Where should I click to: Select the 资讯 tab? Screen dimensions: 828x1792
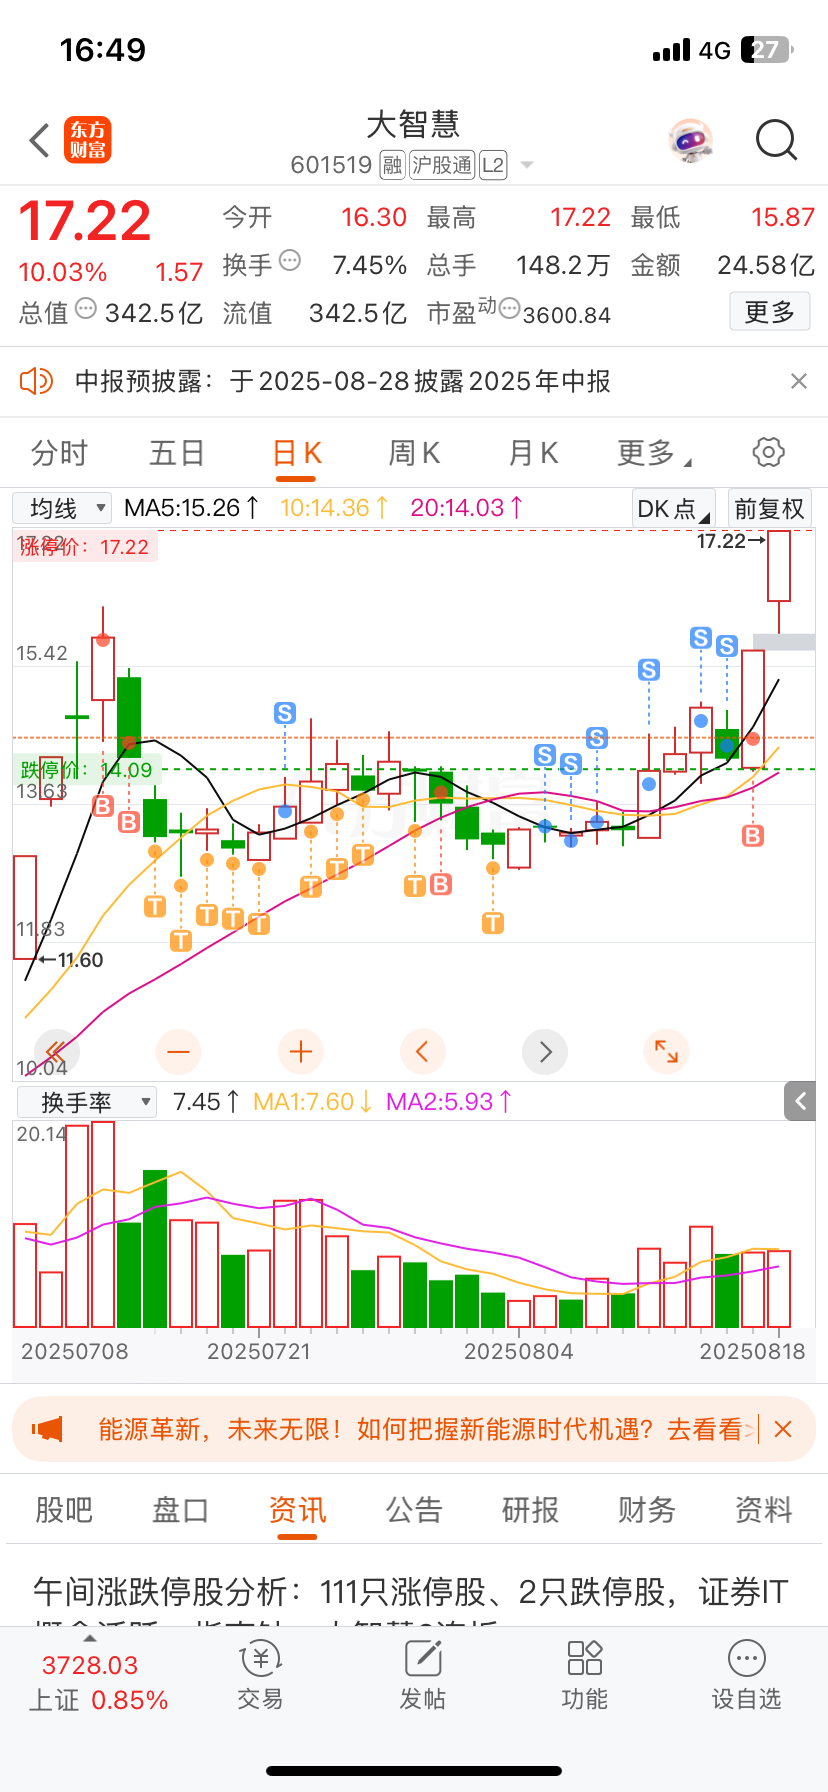coord(297,1510)
